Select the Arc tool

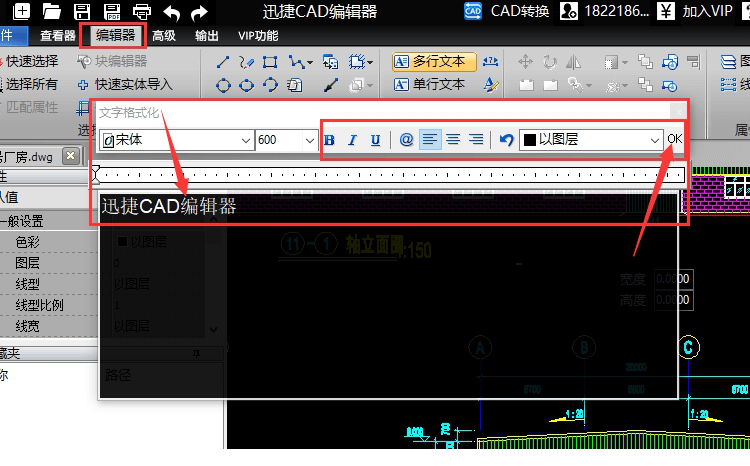tap(270, 85)
